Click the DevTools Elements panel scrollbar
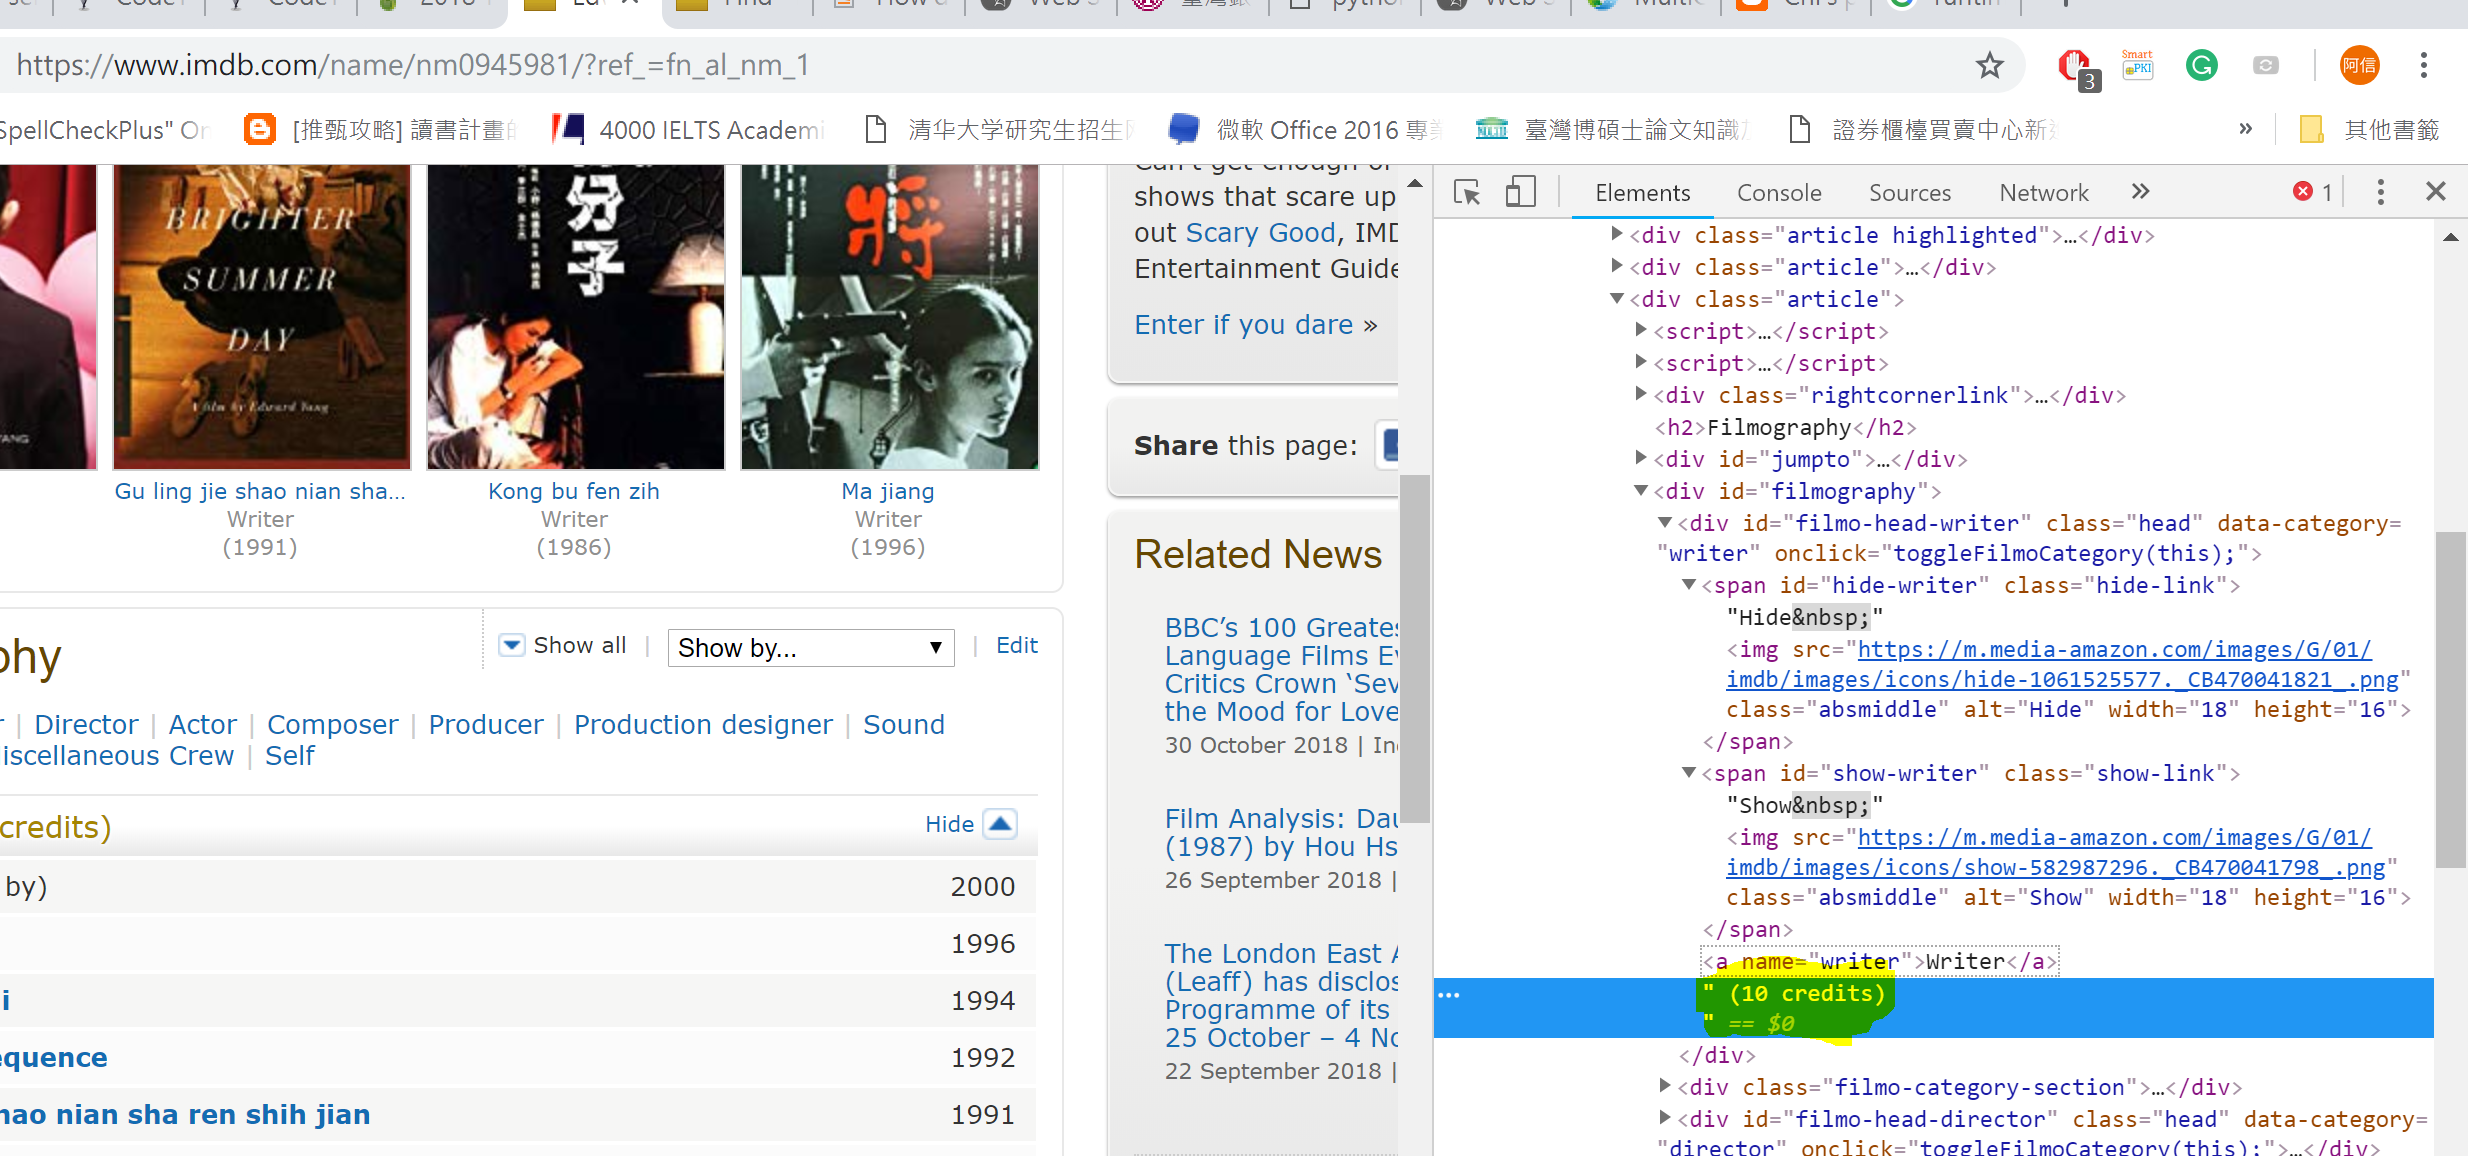The height and width of the screenshot is (1156, 2468). (x=2450, y=699)
